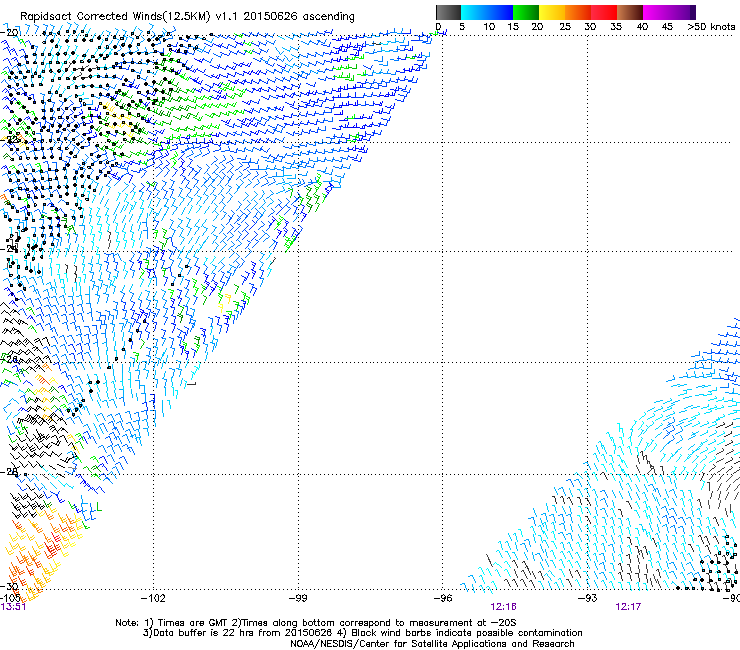
Task: Click the NOAA/NESDIS credit line
Action: click(x=432, y=644)
